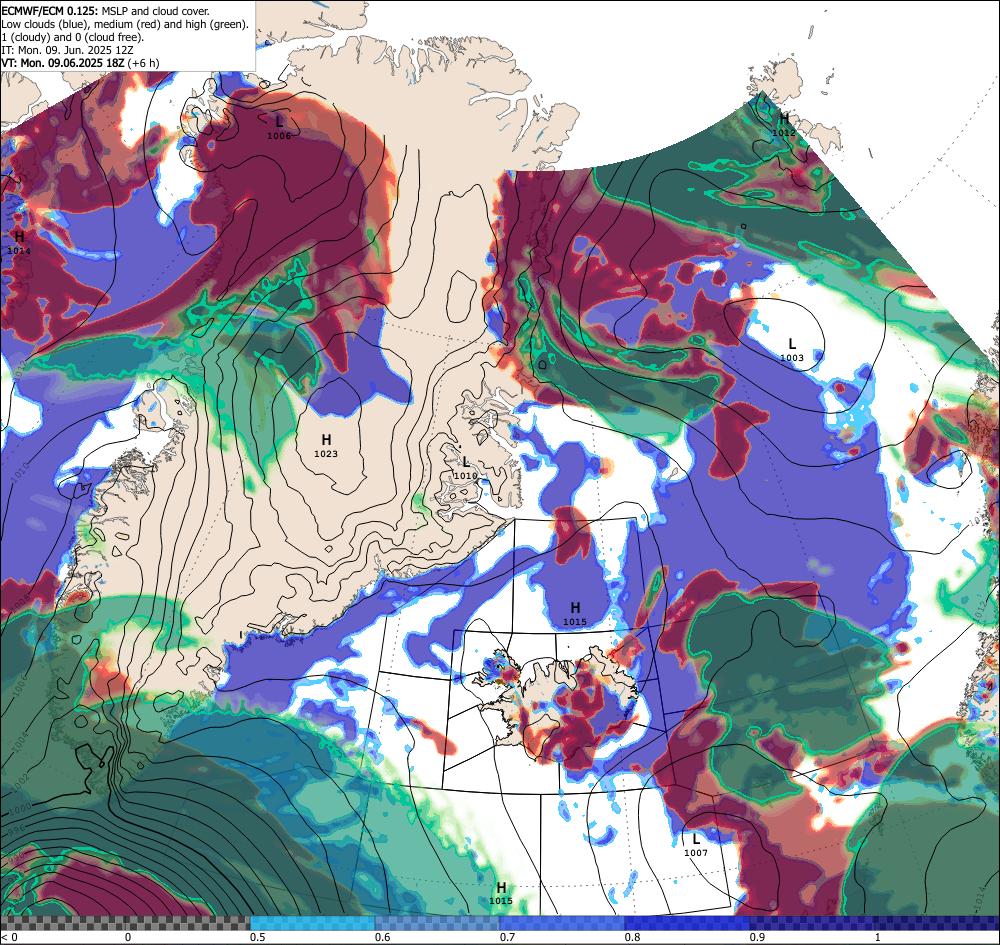Click the '0.7' colour bar label
1000x945 pixels.
point(508,937)
